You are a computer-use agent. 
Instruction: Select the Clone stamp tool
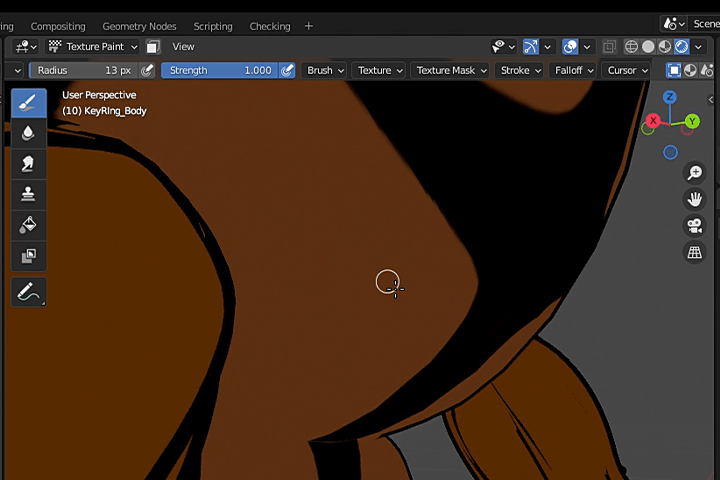pos(28,194)
